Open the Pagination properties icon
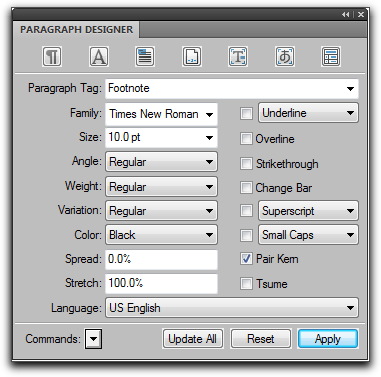 pyautogui.click(x=145, y=57)
